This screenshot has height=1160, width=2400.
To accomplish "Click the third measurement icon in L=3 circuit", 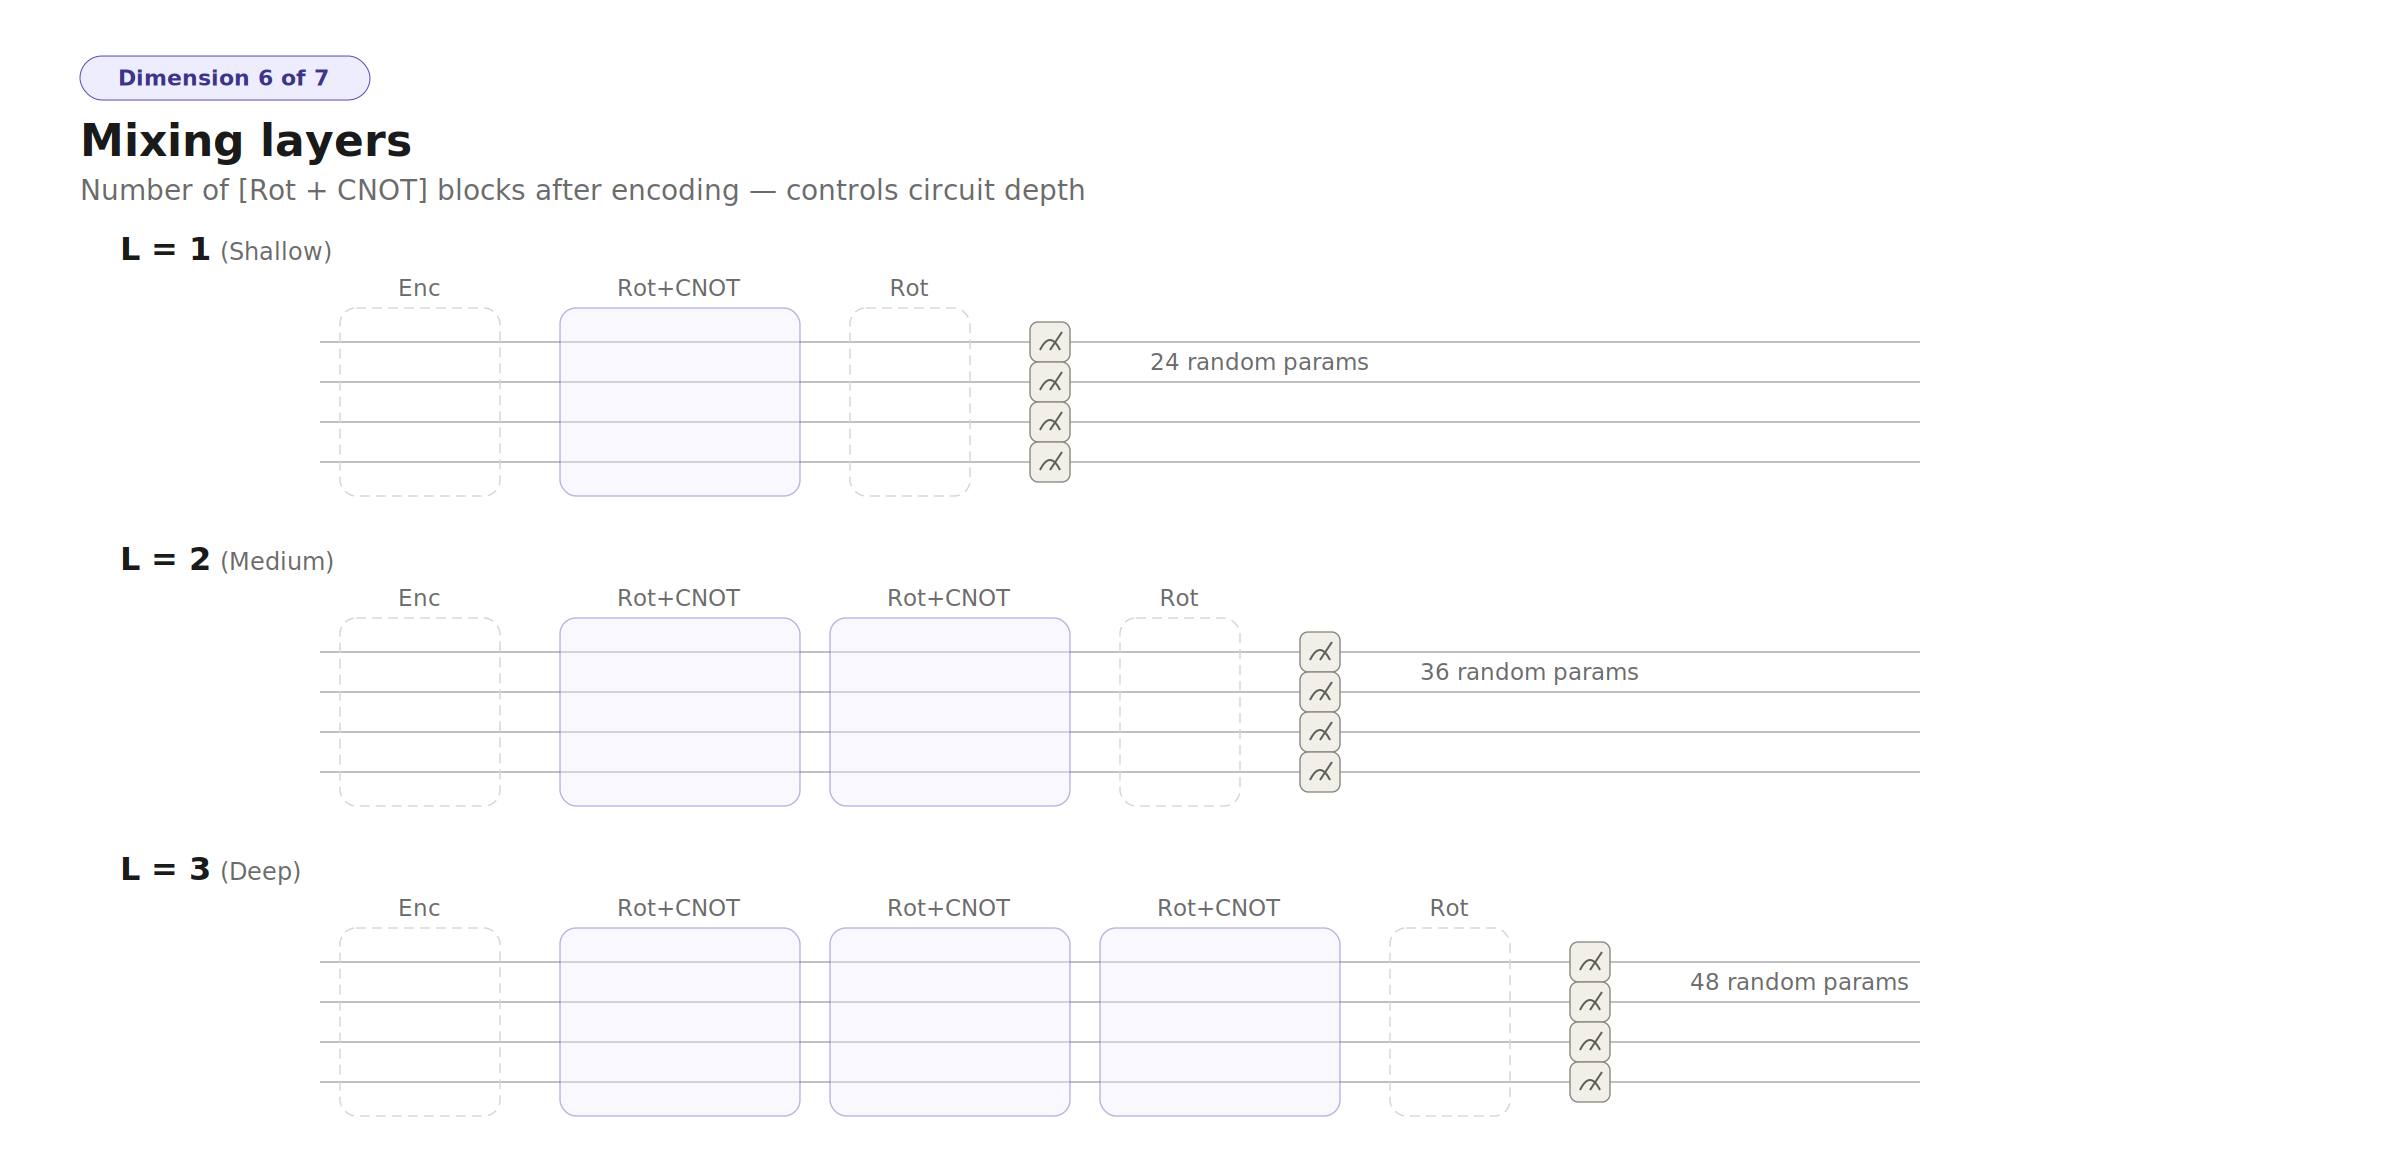I will click(x=1590, y=1042).
